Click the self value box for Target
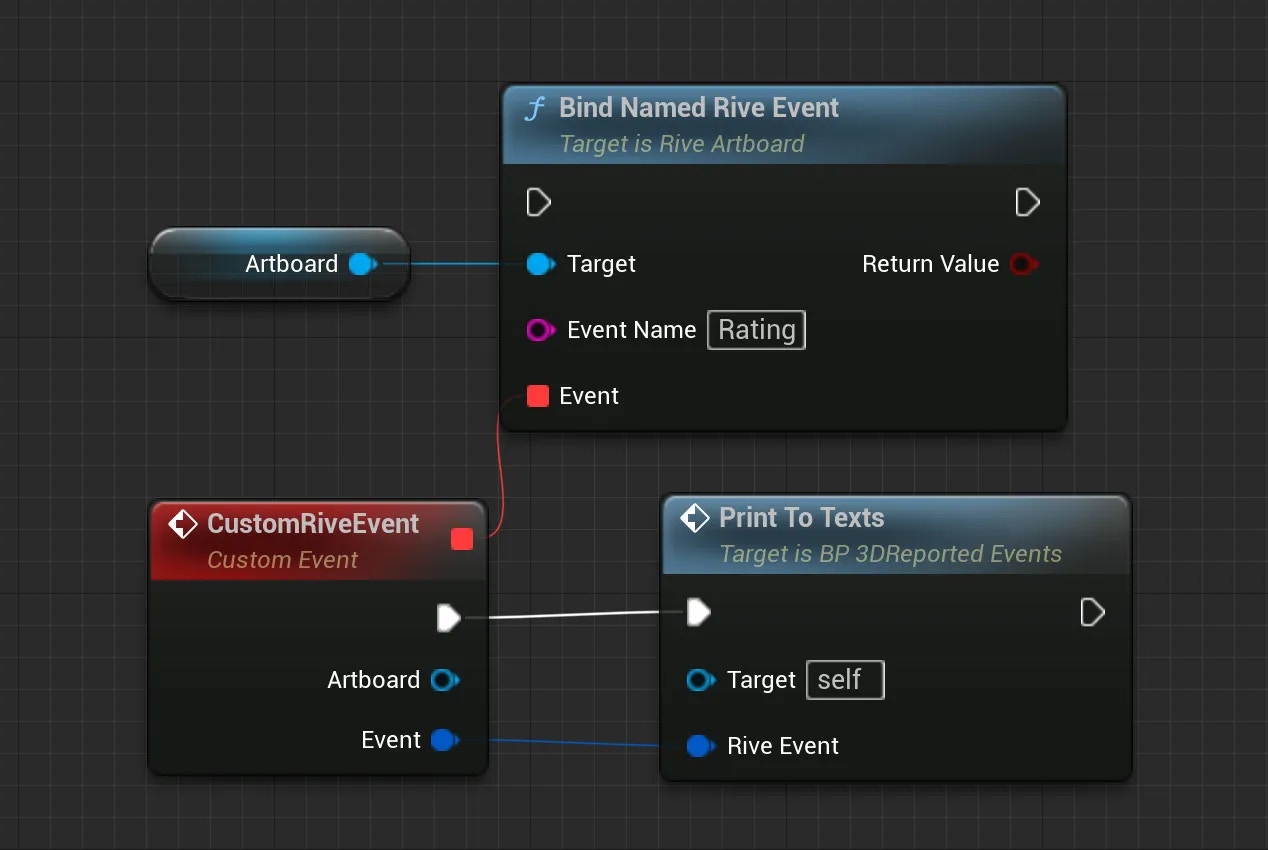The height and width of the screenshot is (850, 1268). pyautogui.click(x=845, y=680)
